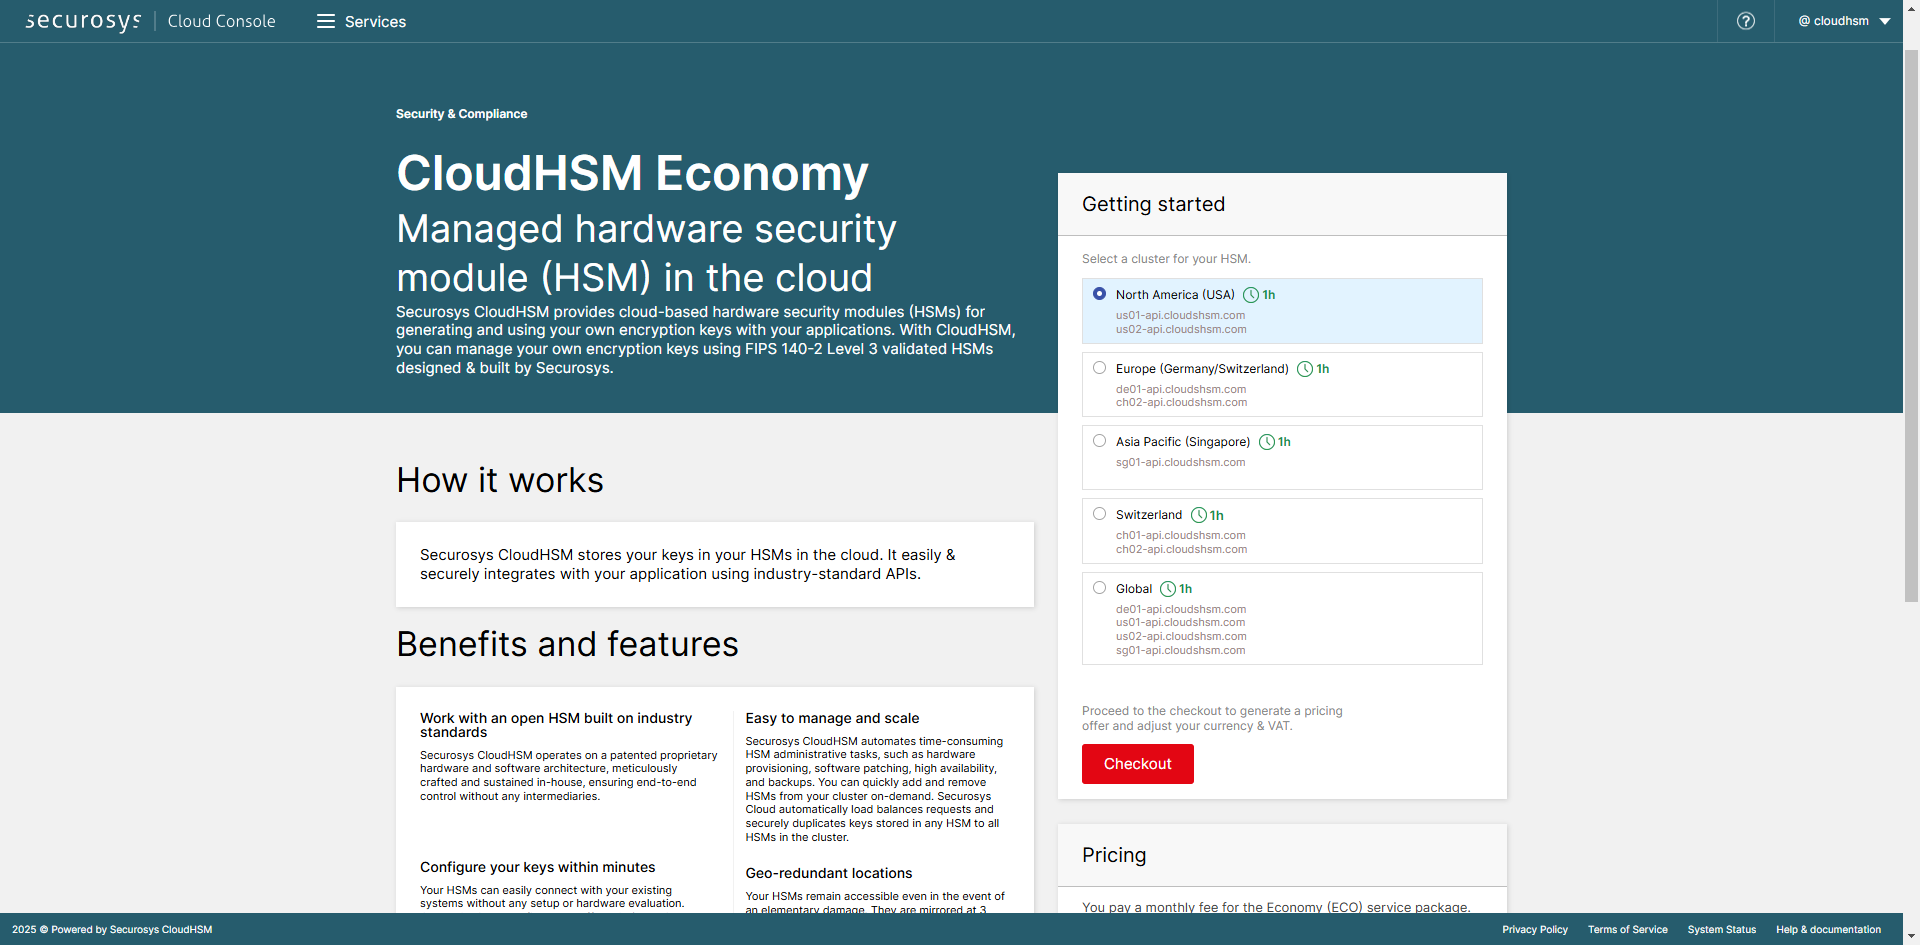This screenshot has height=945, width=1920.
Task: Click clock icon beside Europe cluster
Action: 1304,369
